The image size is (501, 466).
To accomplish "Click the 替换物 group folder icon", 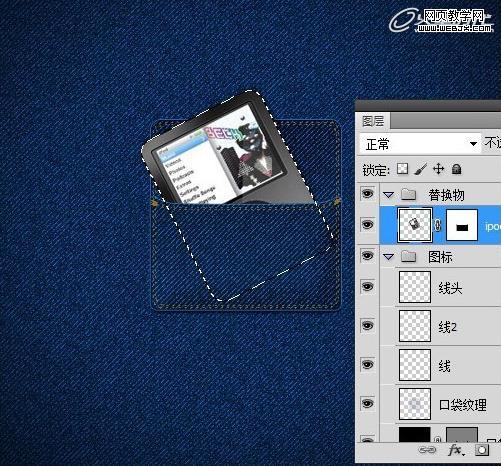I will pos(408,194).
